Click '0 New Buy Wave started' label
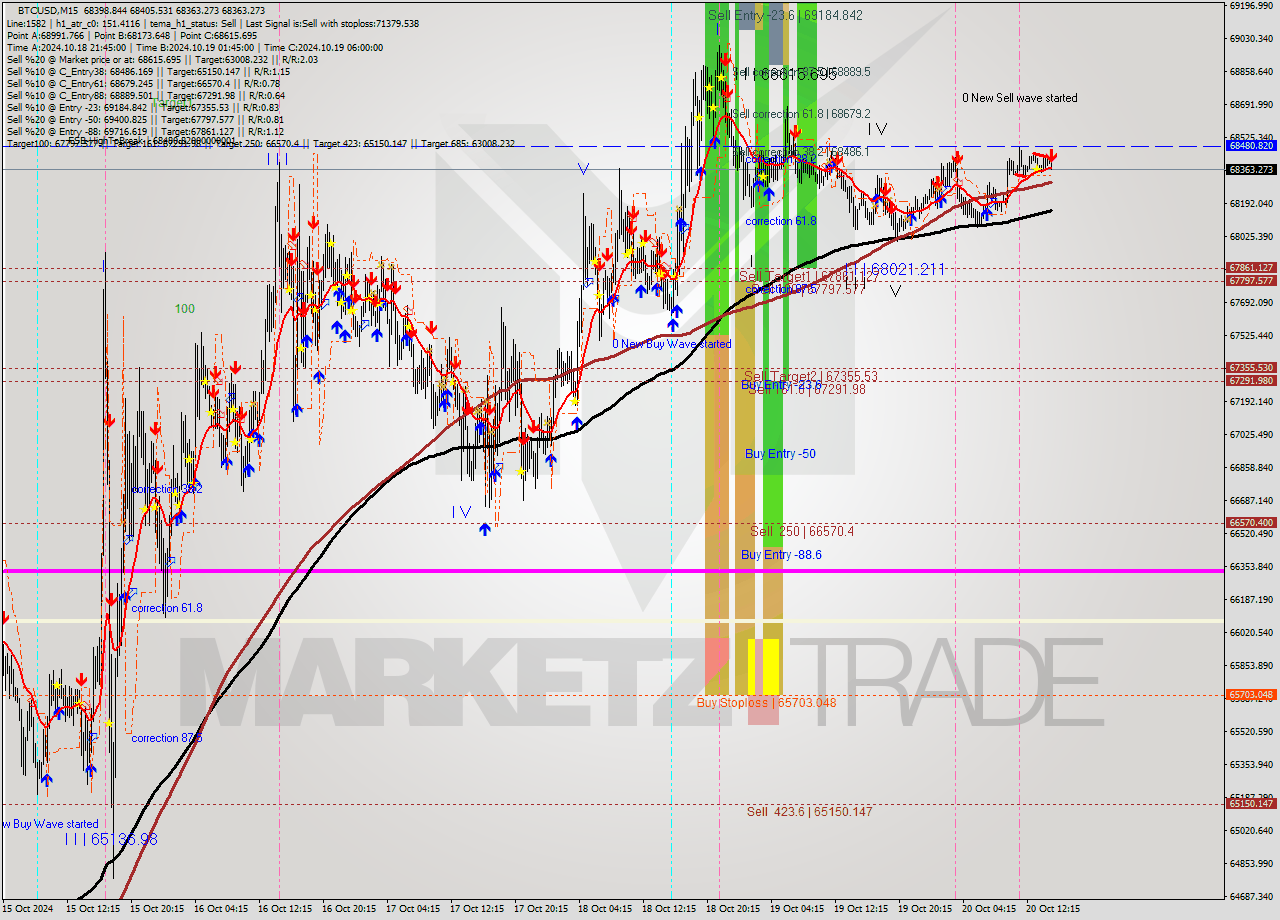This screenshot has height=920, width=1280. pos(672,344)
